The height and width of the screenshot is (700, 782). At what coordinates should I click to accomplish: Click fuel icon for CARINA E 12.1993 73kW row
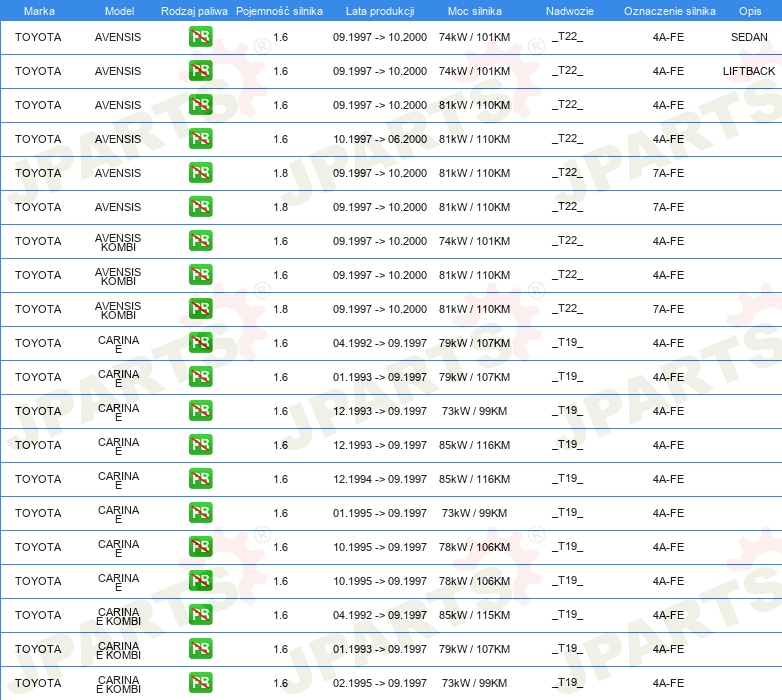(200, 411)
